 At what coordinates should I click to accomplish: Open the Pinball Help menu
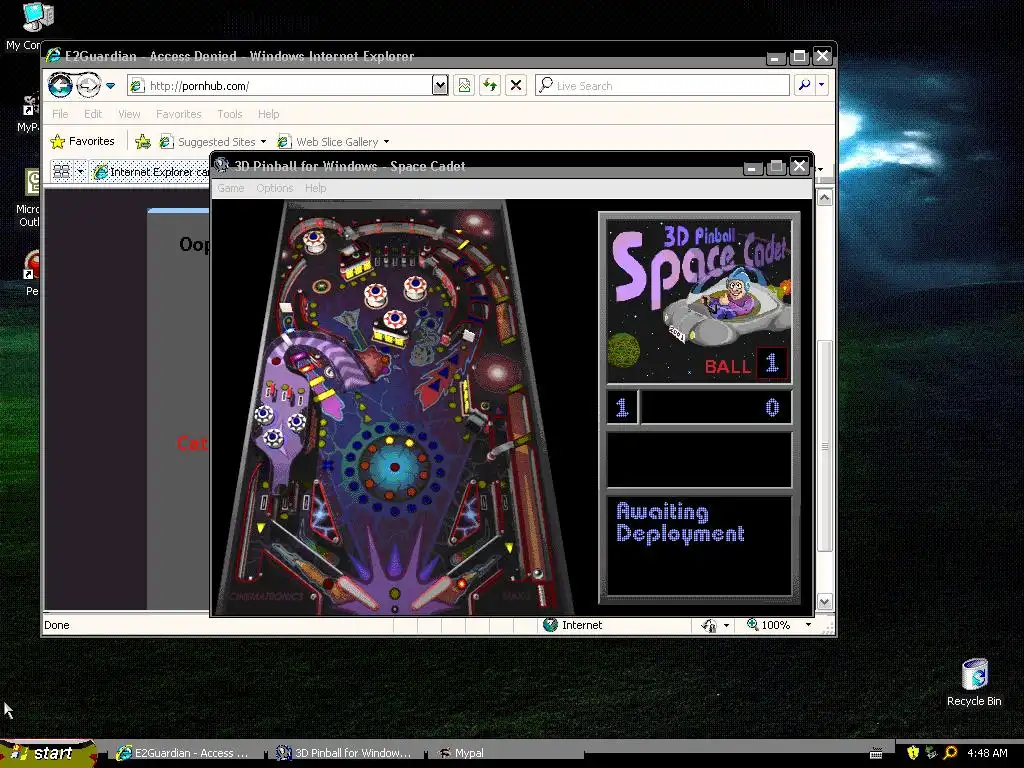click(x=315, y=188)
